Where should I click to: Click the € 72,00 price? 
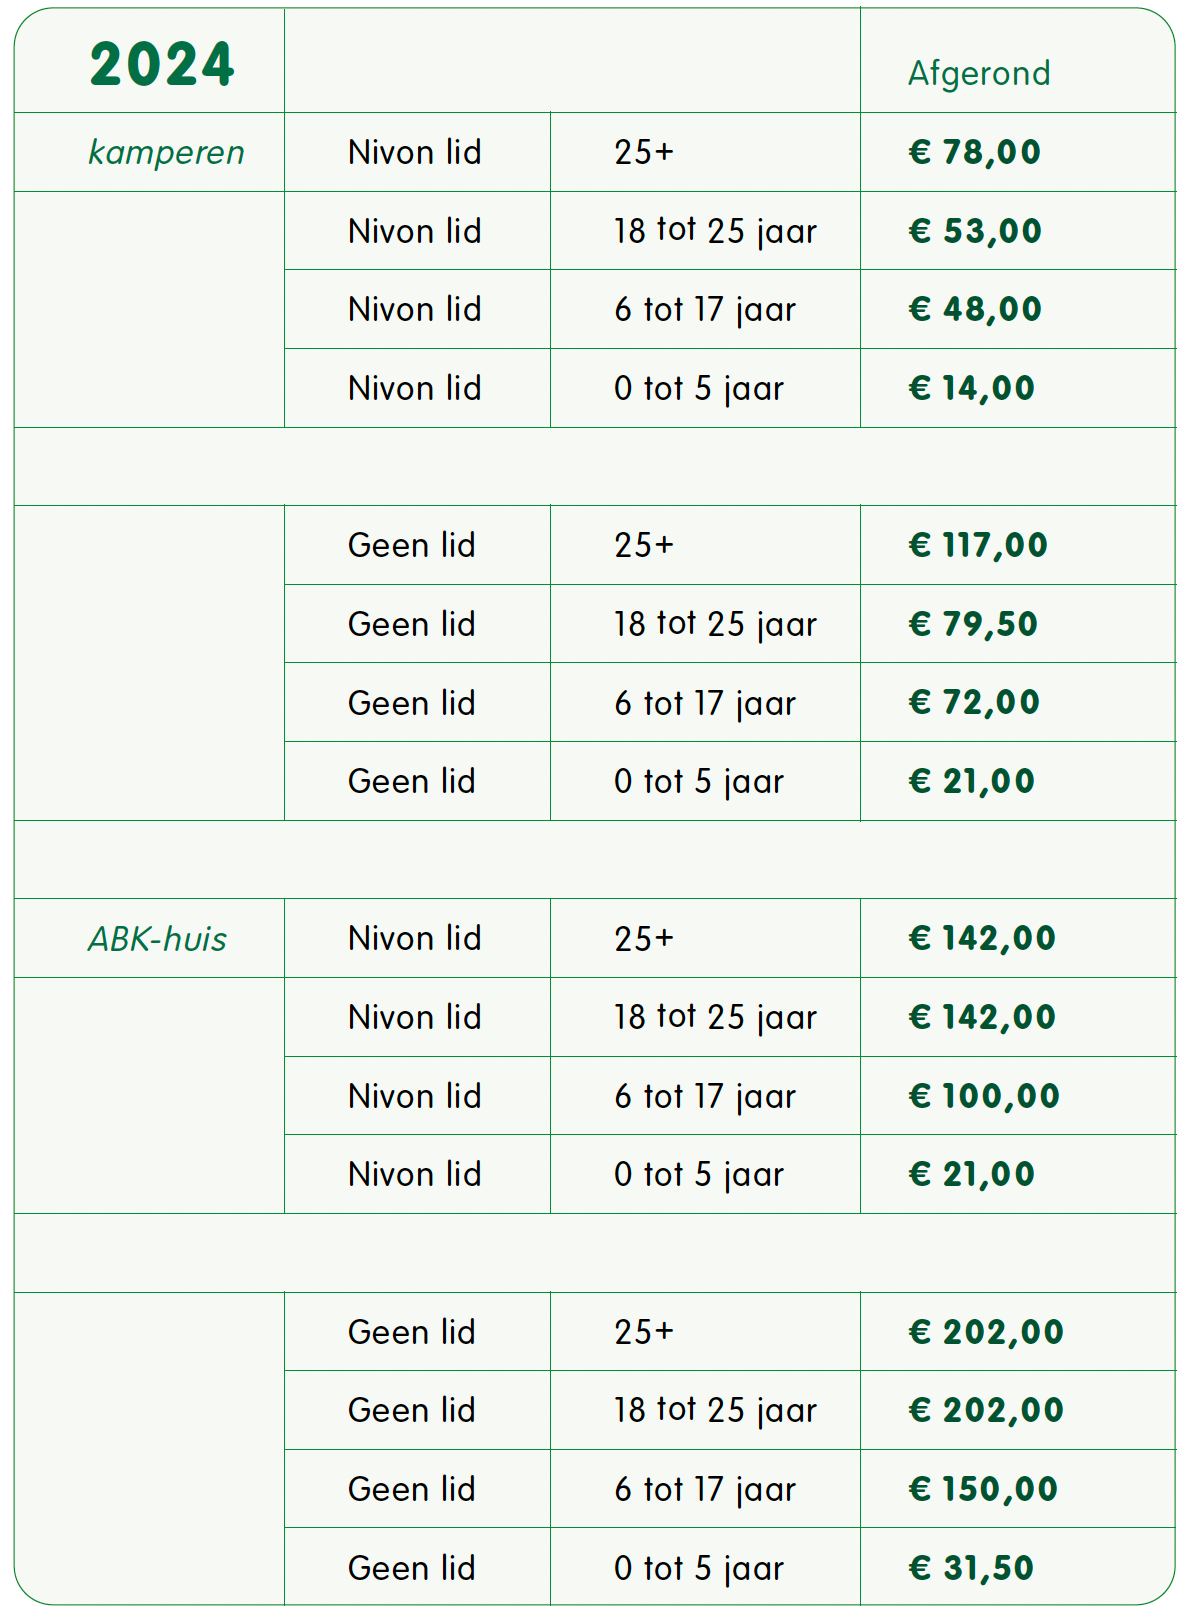[x=974, y=702]
